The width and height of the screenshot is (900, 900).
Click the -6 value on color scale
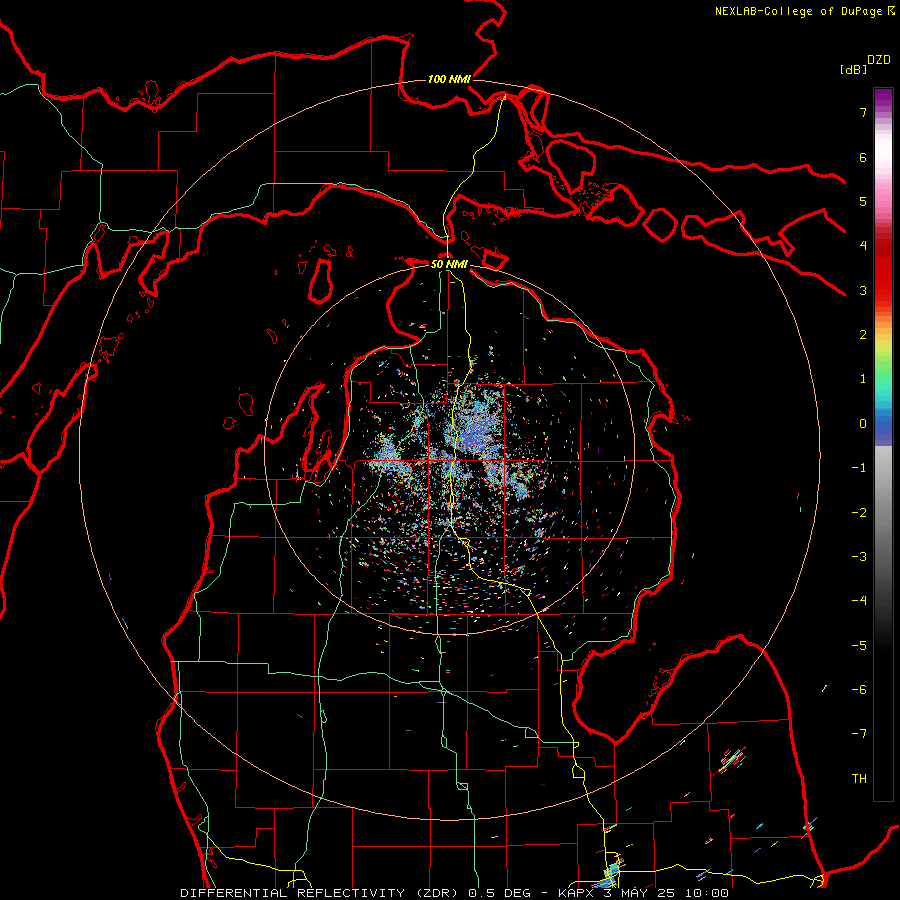859,690
